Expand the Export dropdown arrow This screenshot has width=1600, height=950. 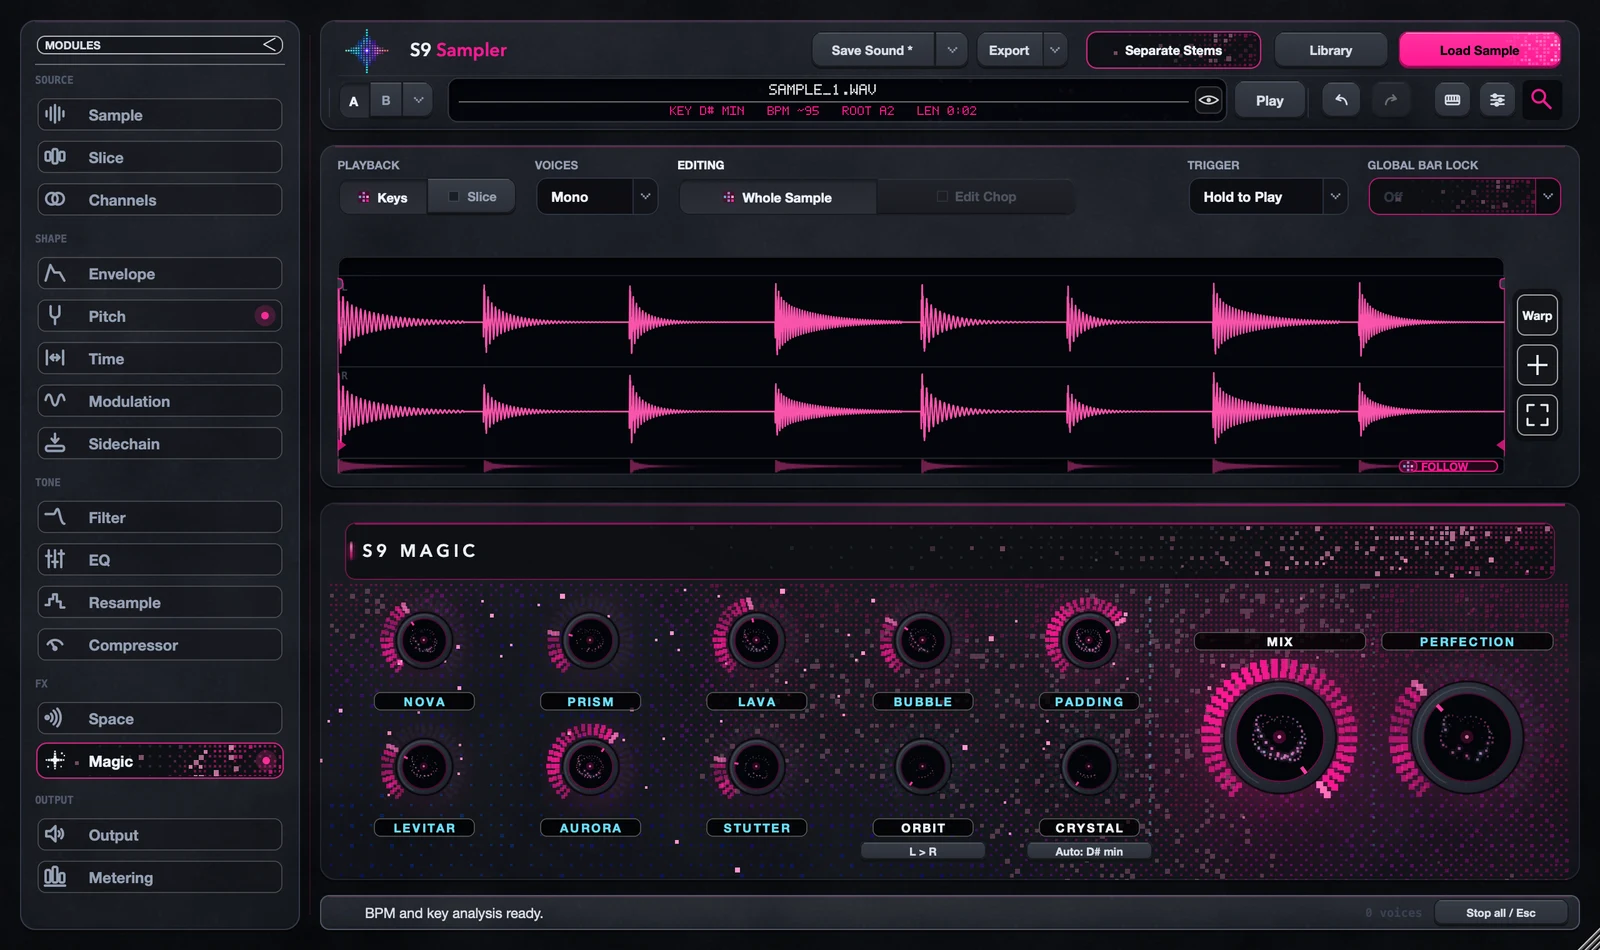(x=1054, y=50)
